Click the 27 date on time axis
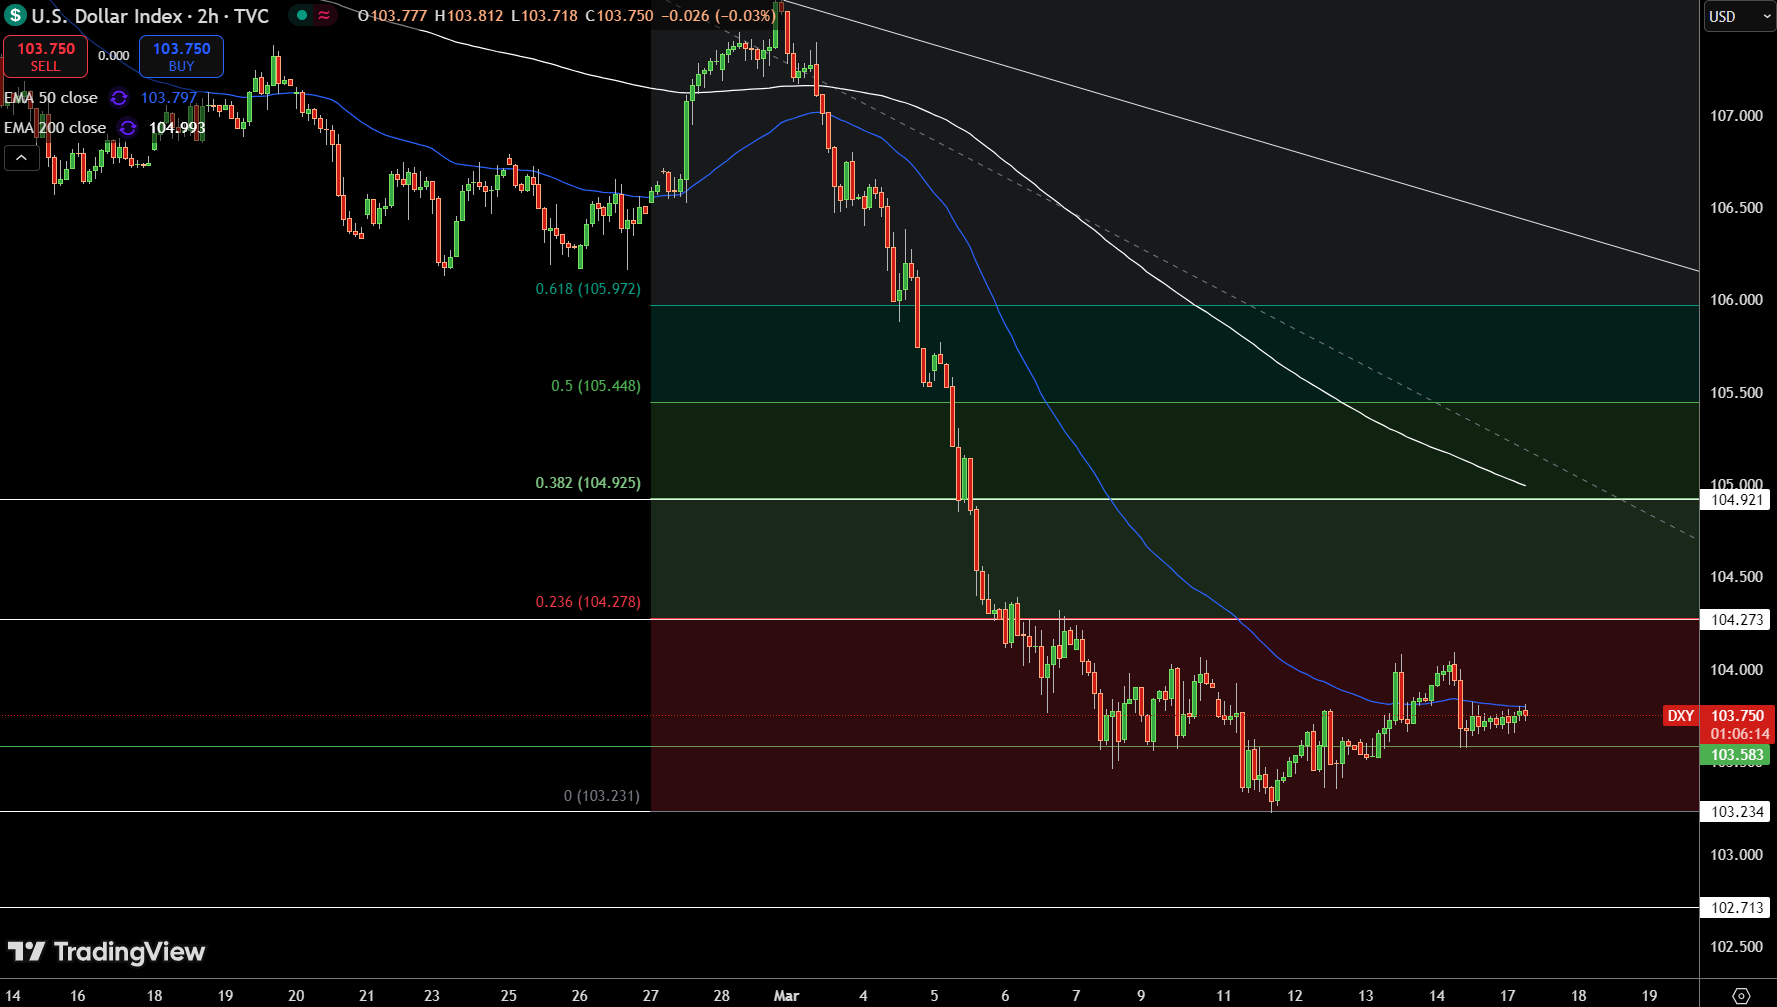Screen dimensions: 1777x1007 [651, 996]
